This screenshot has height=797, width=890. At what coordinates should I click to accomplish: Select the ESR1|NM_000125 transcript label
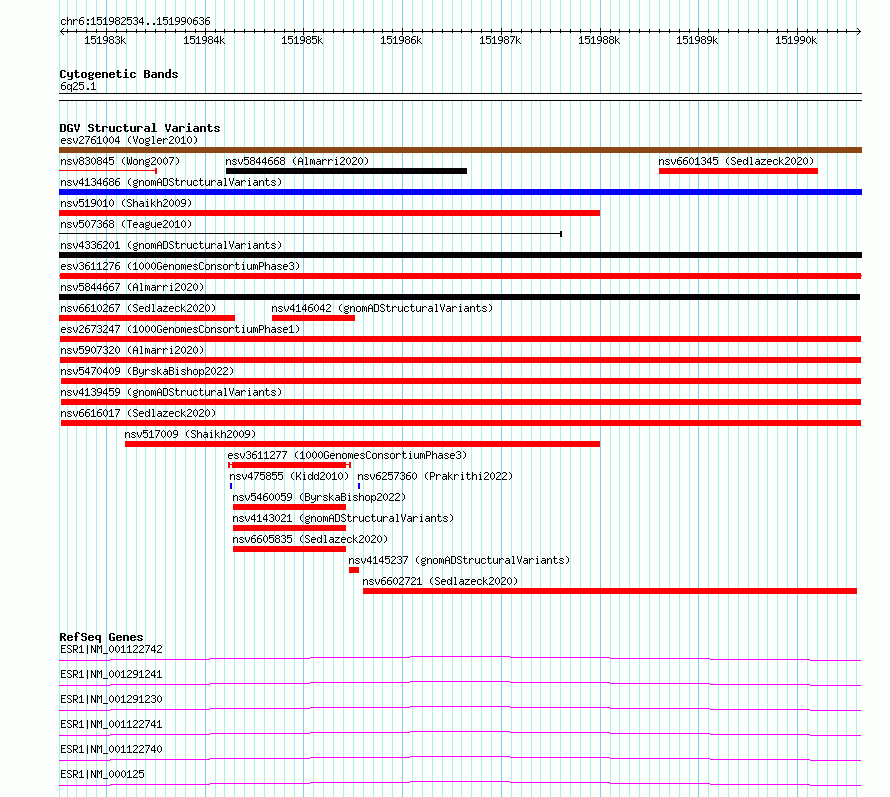[x=102, y=774]
